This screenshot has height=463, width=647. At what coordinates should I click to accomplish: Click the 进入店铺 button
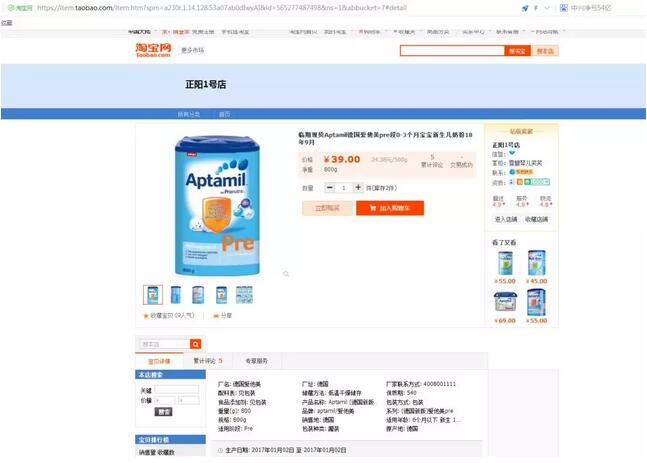click(x=506, y=220)
